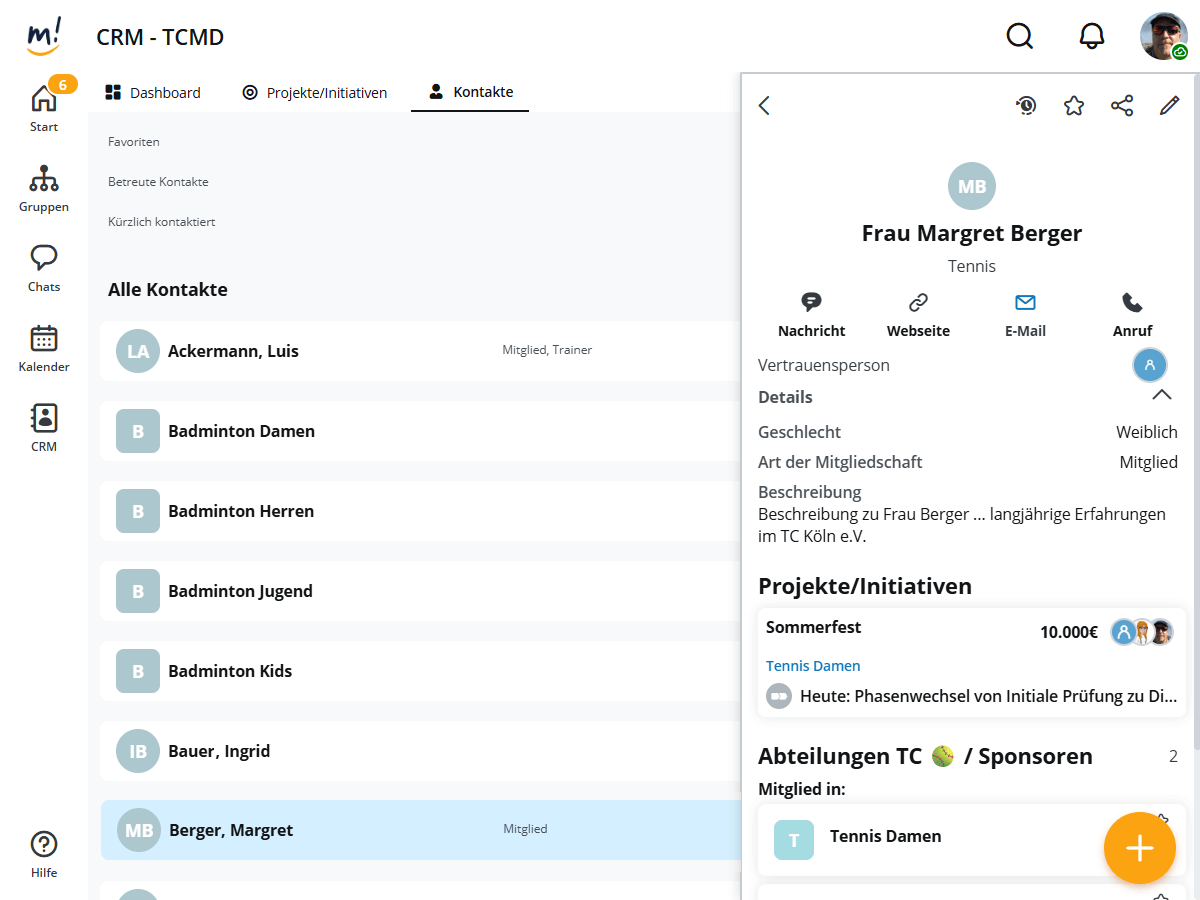
Task: Open notifications bell
Action: 1092,37
